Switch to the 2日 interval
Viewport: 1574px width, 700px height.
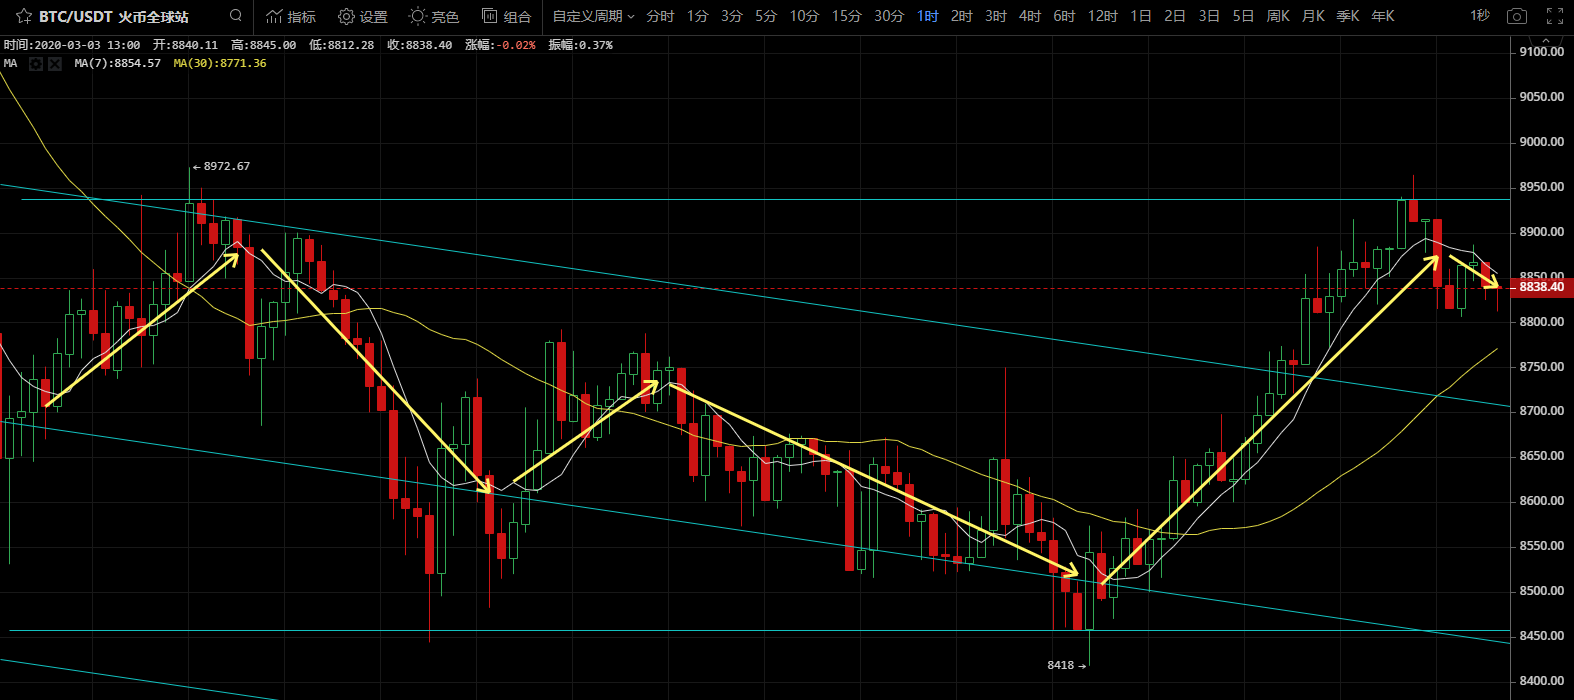(1175, 16)
